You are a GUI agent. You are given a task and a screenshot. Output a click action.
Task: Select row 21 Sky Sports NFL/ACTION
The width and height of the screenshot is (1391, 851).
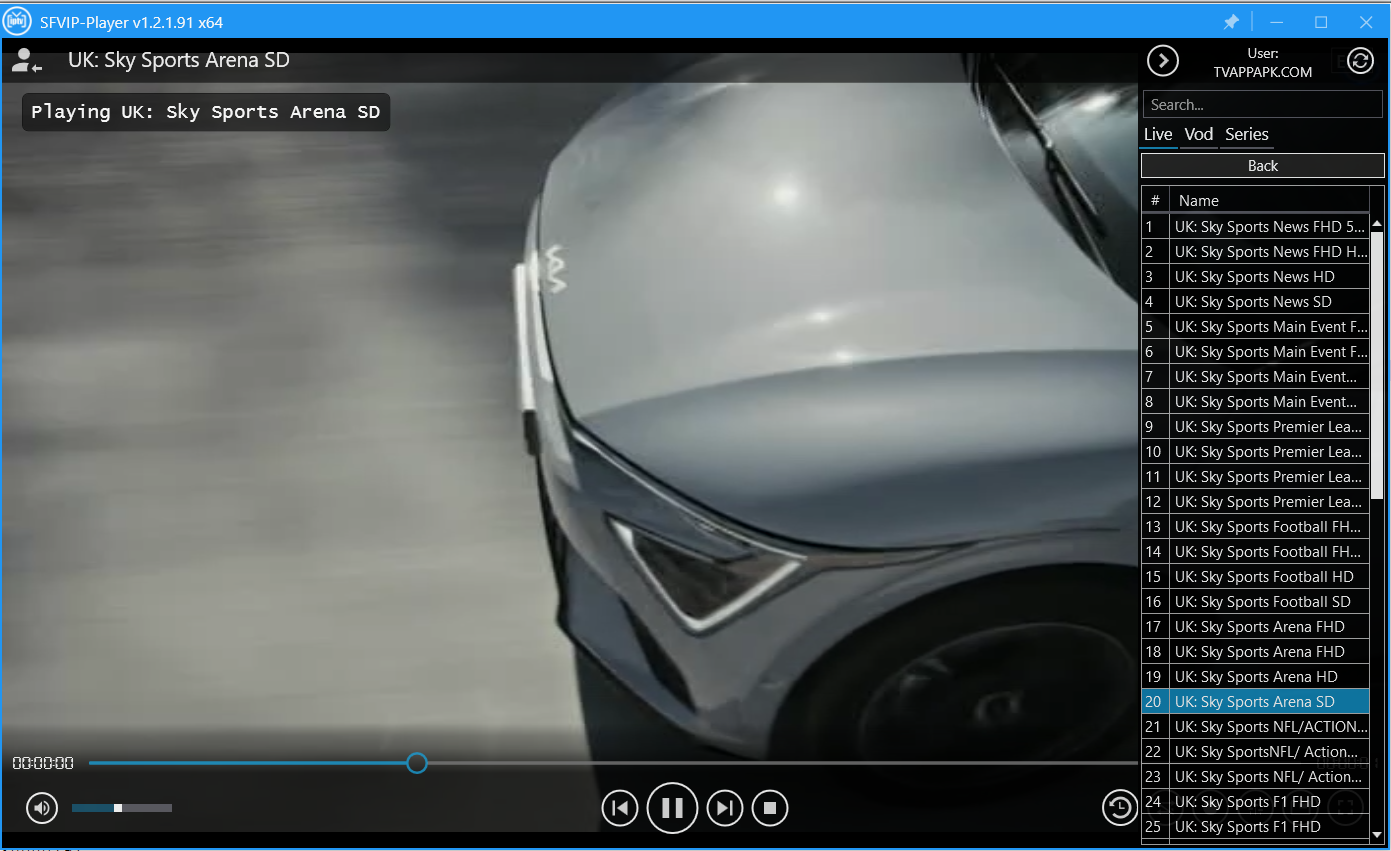pos(1256,727)
